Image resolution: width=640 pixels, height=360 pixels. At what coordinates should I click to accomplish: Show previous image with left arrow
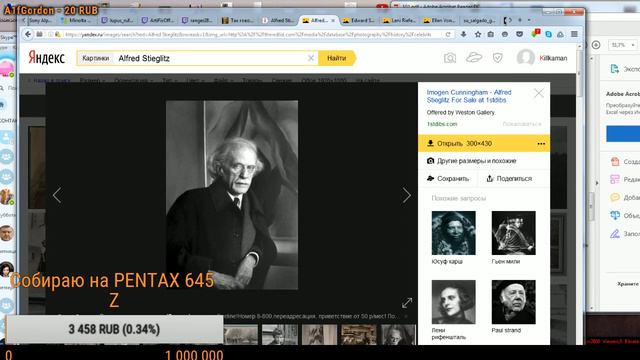57,195
